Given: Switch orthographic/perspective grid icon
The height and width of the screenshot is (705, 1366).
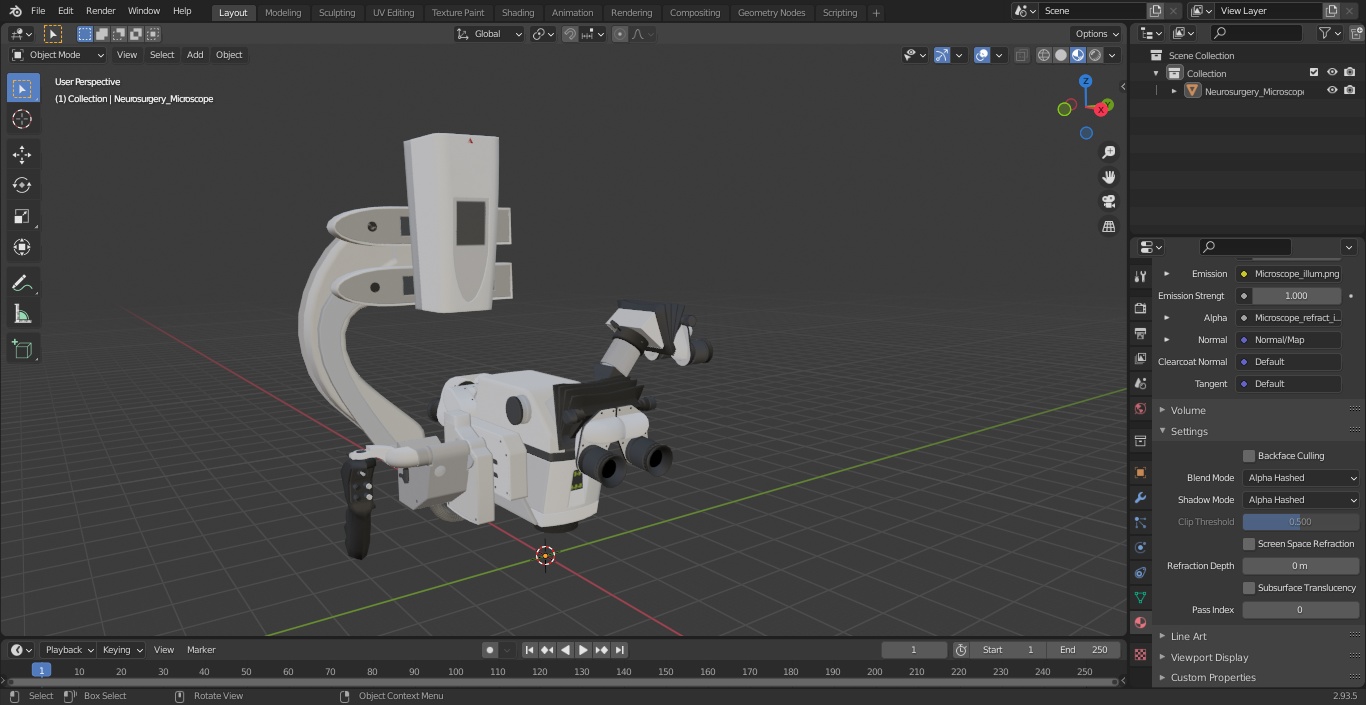Looking at the screenshot, I should (x=1108, y=226).
